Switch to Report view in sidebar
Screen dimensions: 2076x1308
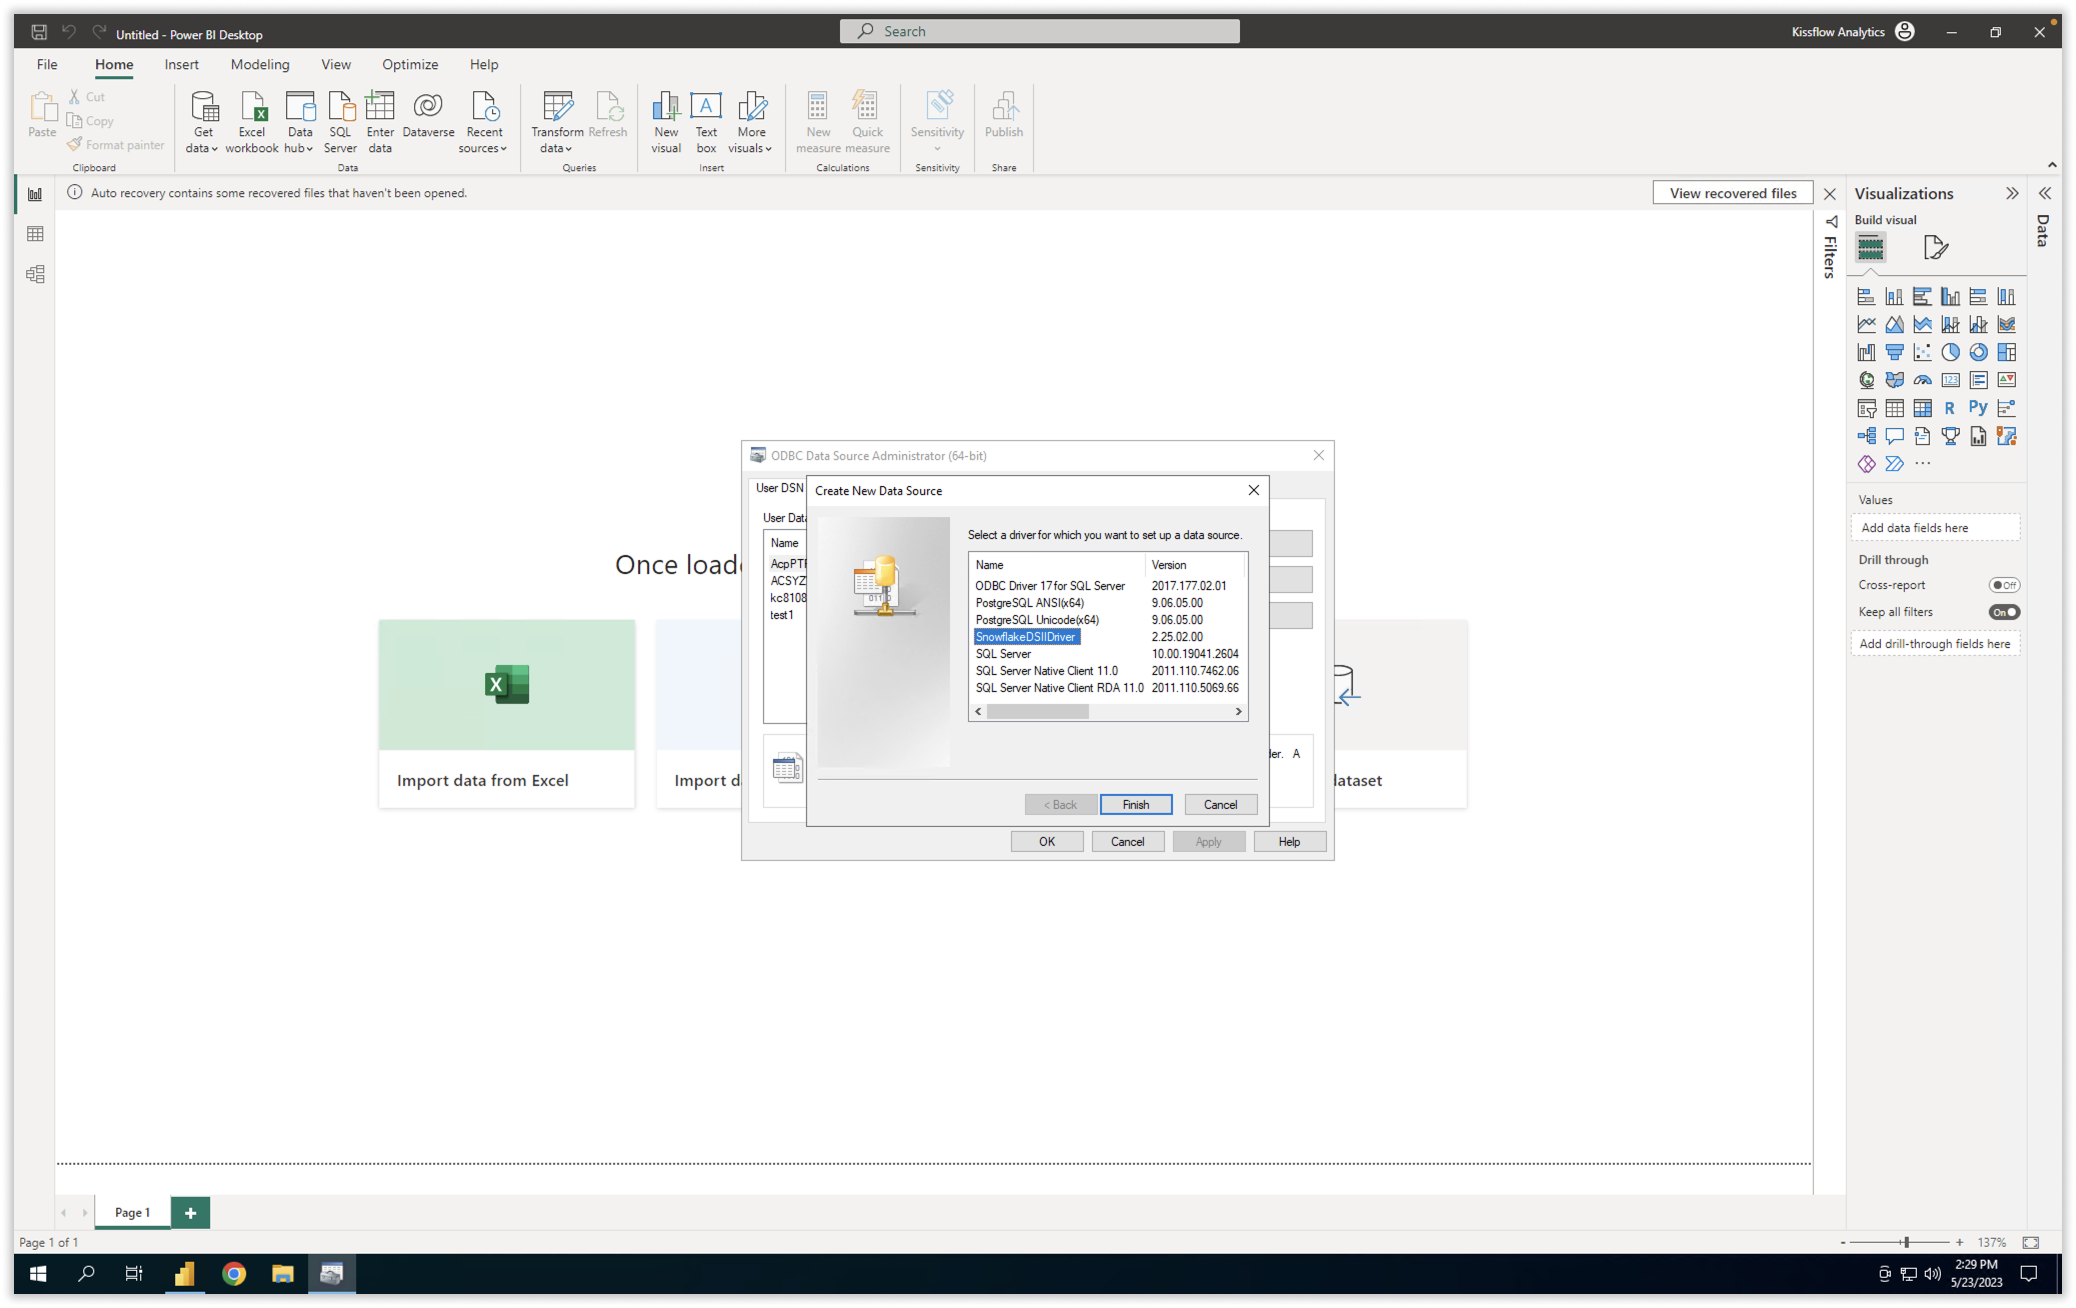pyautogui.click(x=35, y=194)
